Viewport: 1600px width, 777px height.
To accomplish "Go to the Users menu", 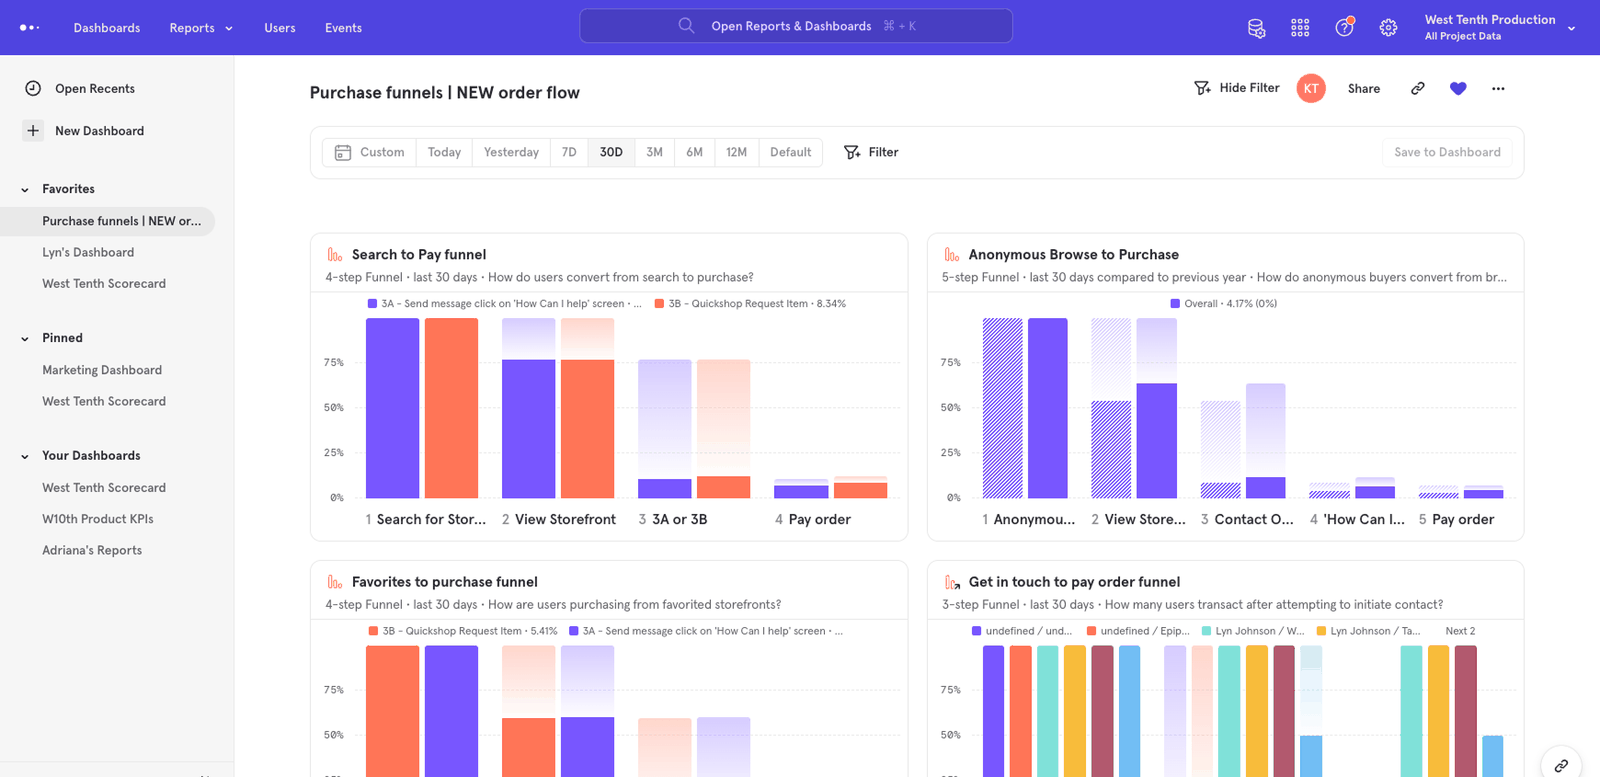I will [280, 28].
